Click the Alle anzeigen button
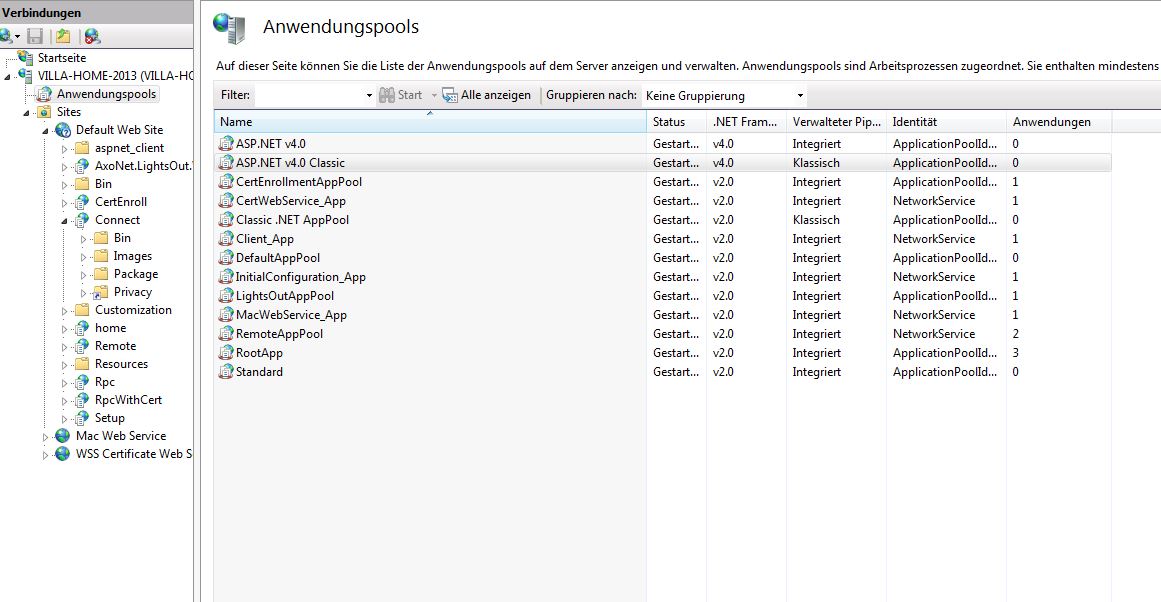The height and width of the screenshot is (602, 1161). tap(487, 95)
